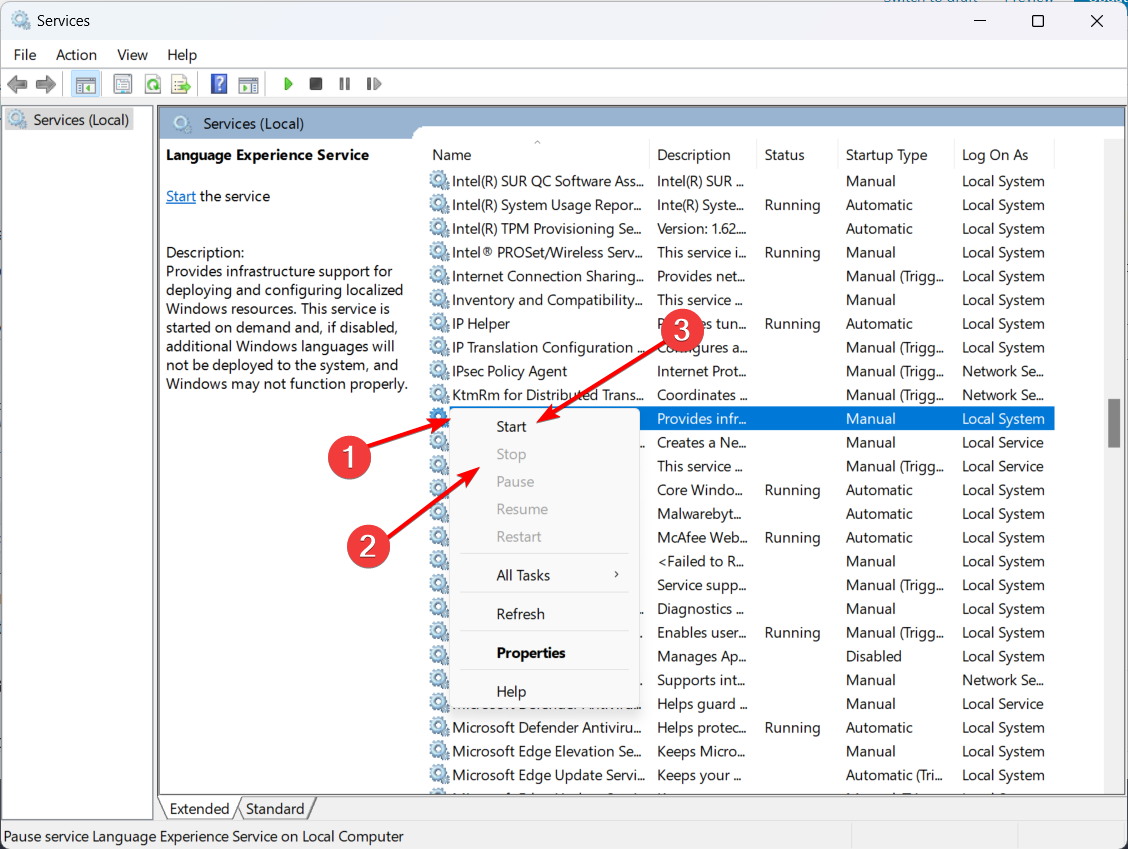The width and height of the screenshot is (1128, 849).
Task: Click the Back arrow in toolbar
Action: point(17,84)
